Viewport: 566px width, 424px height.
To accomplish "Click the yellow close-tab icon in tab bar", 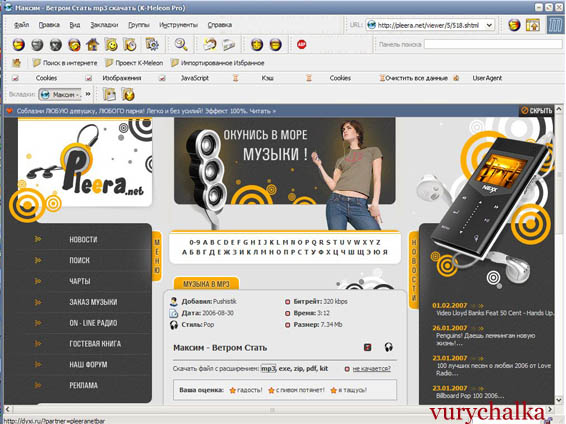I will click(x=128, y=95).
